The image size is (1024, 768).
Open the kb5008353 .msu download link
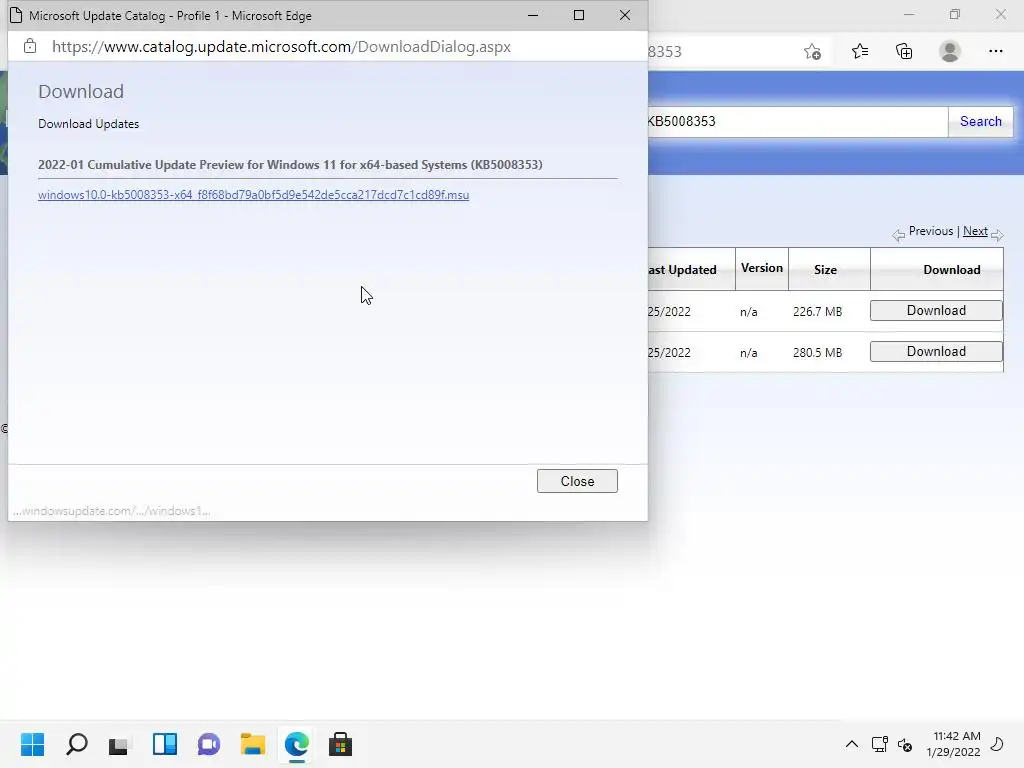[x=253, y=195]
